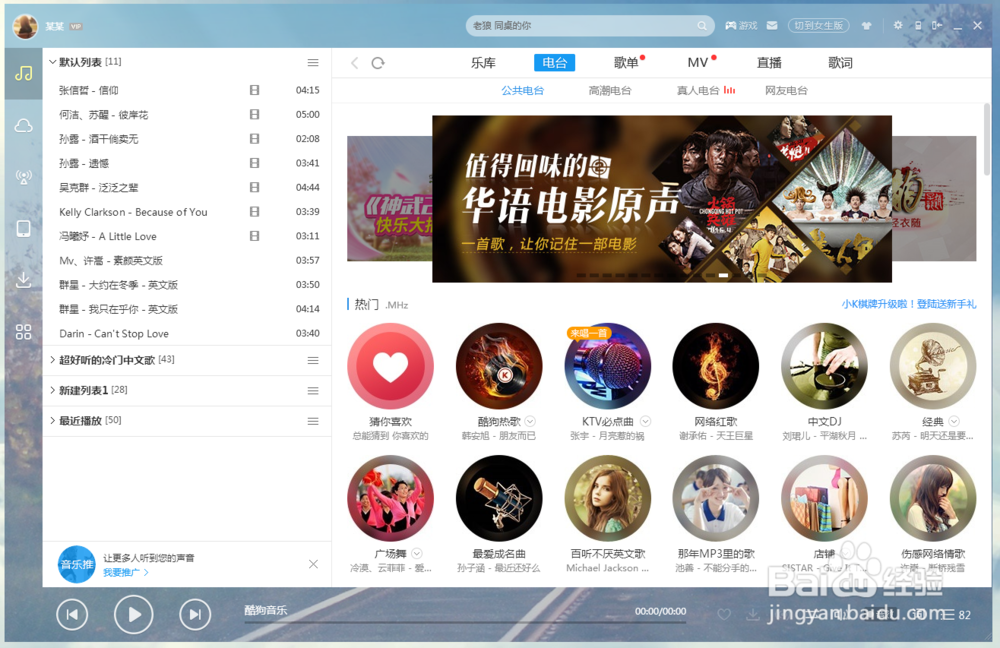The height and width of the screenshot is (648, 1000).
Task: Click the MV icon for 孙露 - 遗憾
Action: point(254,163)
